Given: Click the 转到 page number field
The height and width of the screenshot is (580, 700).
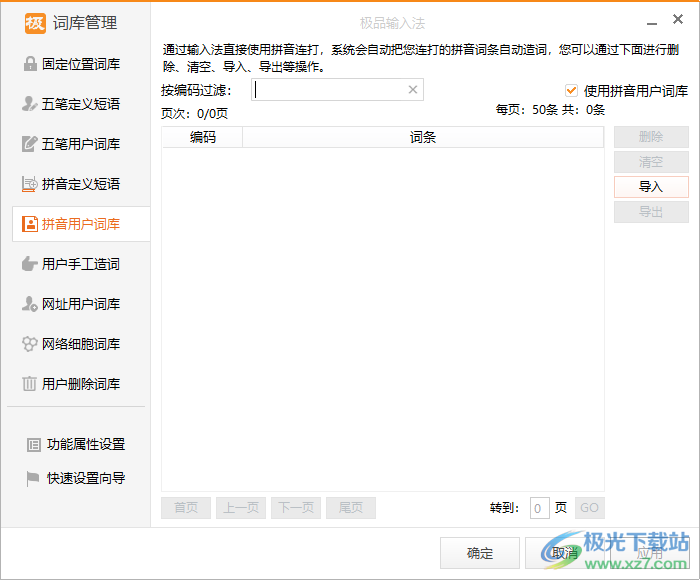Looking at the screenshot, I should (x=540, y=508).
